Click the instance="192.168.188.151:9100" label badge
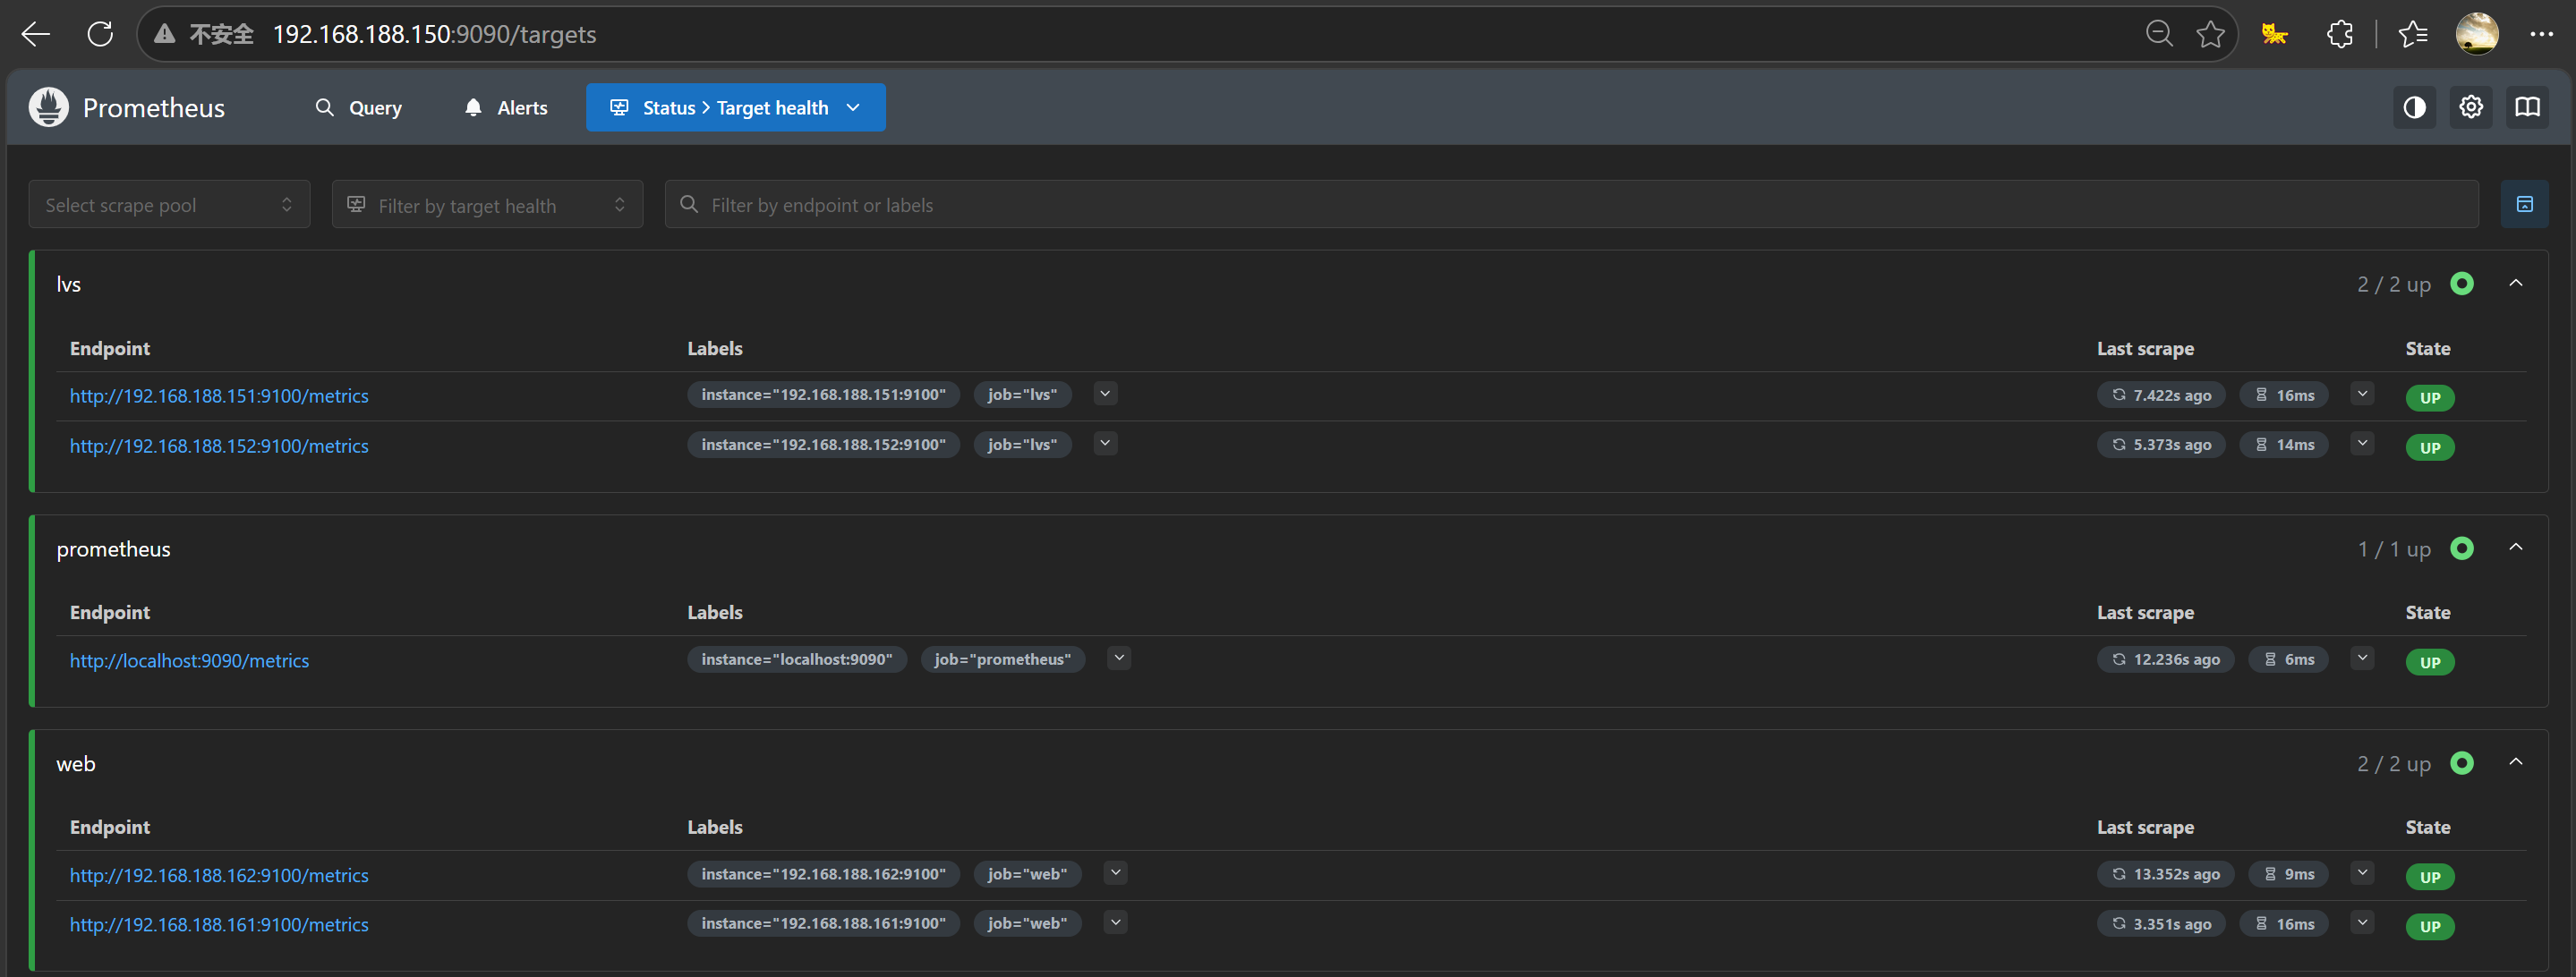Viewport: 2576px width, 977px height. 823,395
